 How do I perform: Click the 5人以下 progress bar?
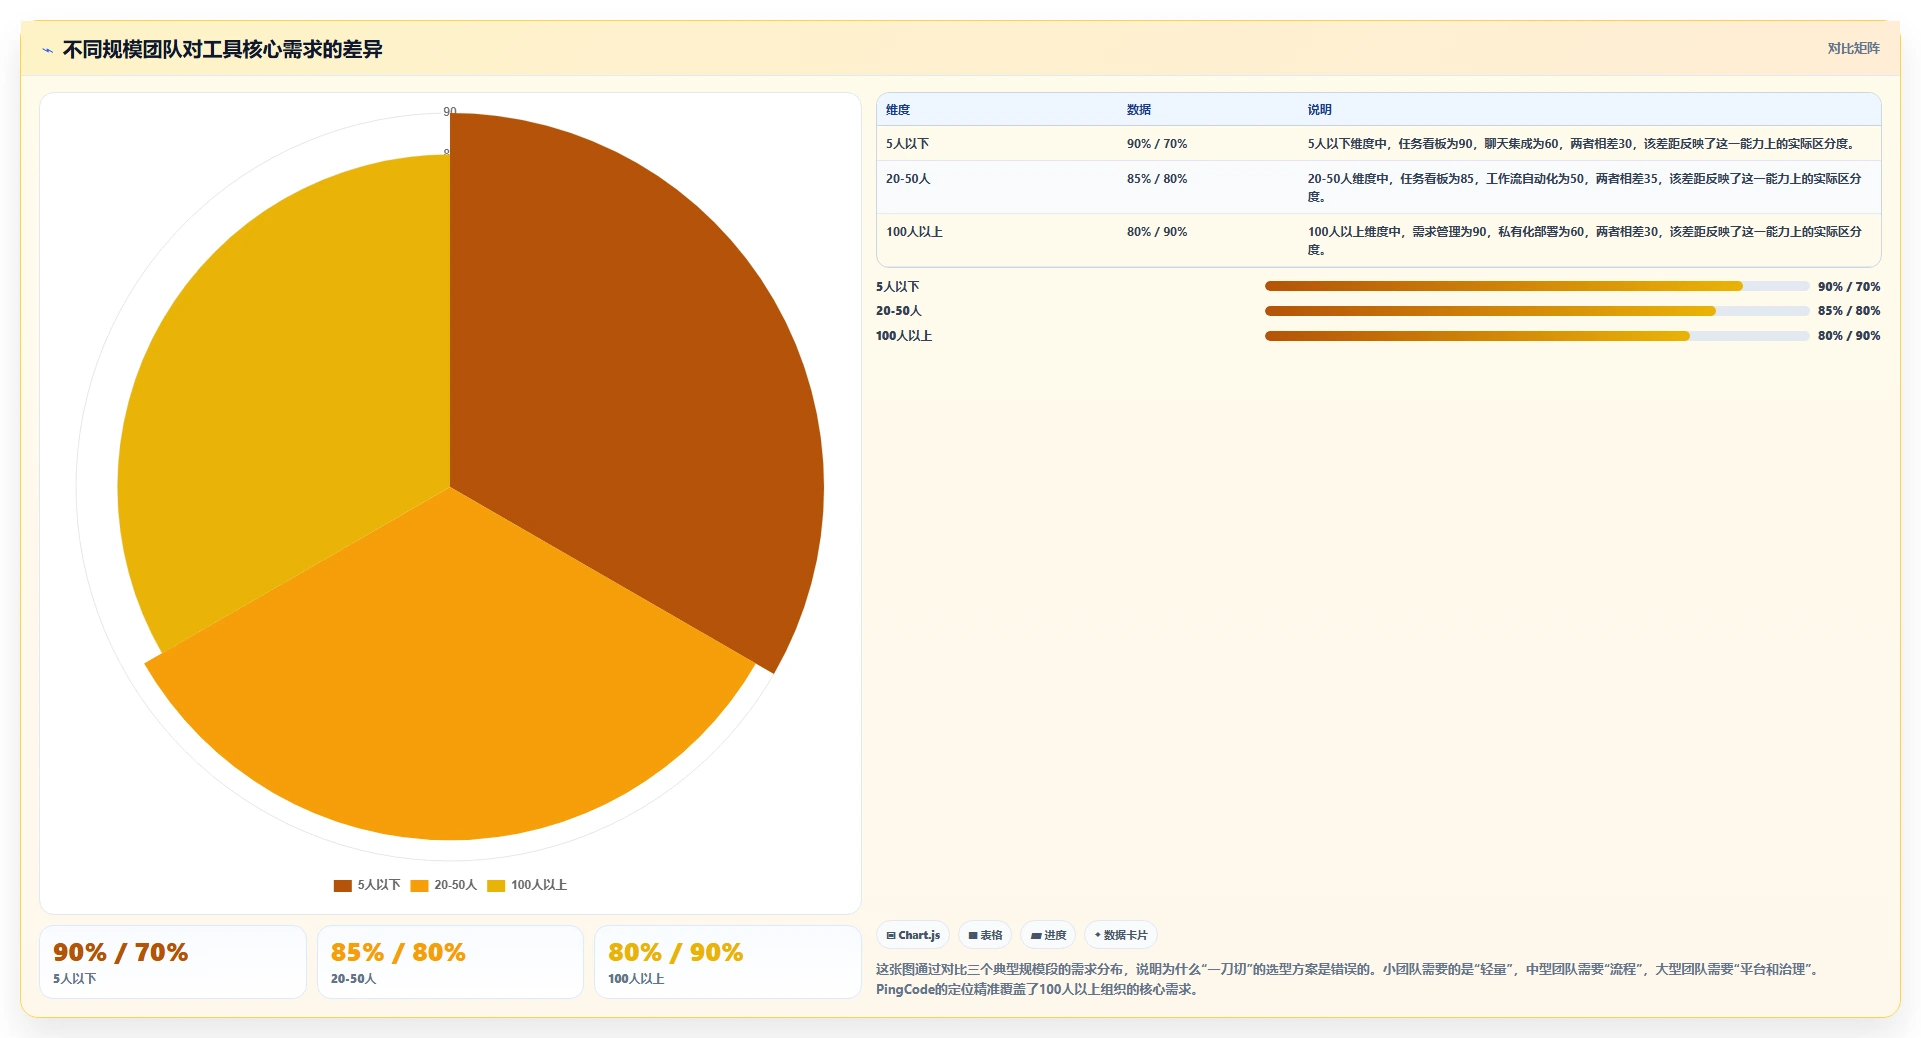coord(1537,286)
